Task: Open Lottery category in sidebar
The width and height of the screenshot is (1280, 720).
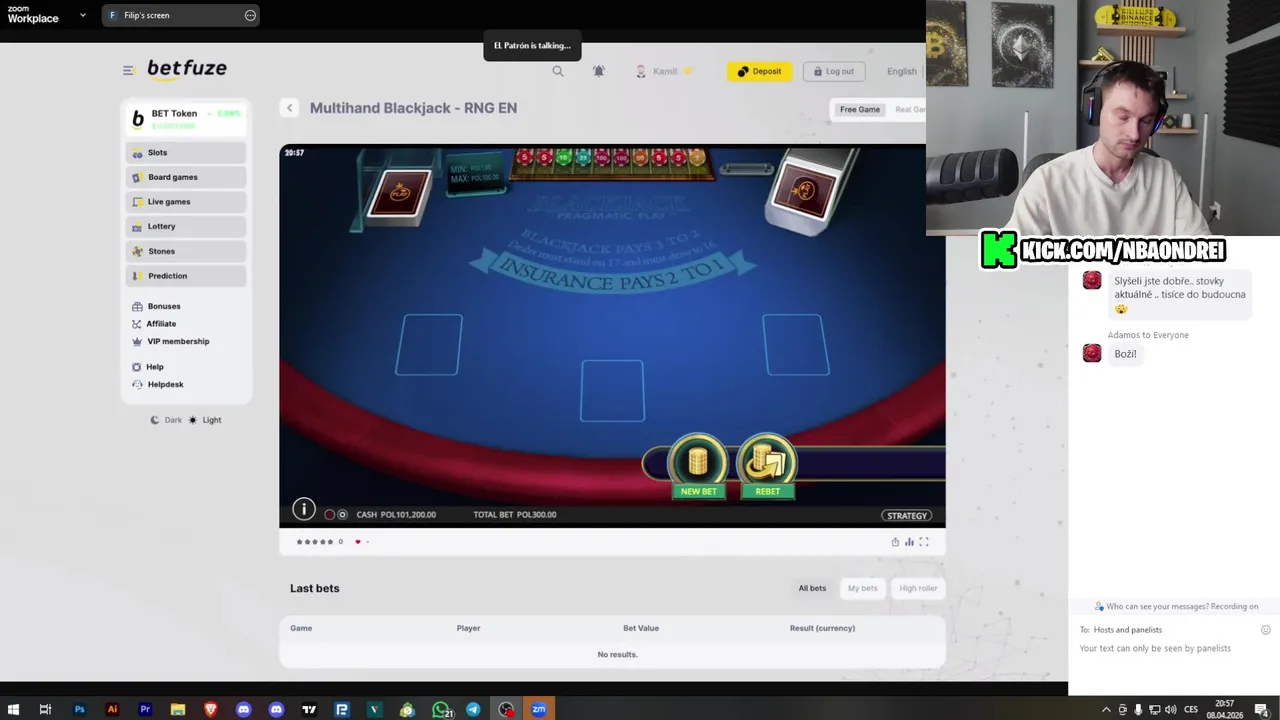Action: pyautogui.click(x=186, y=226)
